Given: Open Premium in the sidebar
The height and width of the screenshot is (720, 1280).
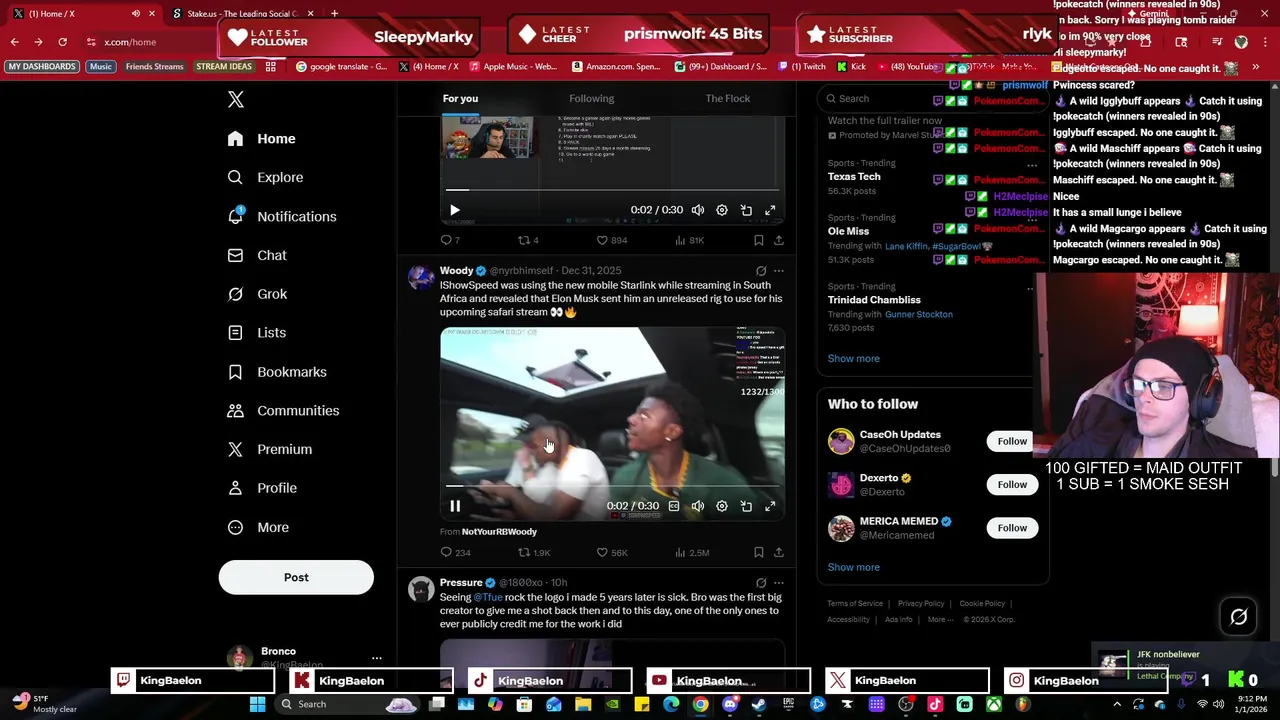Looking at the screenshot, I should (x=269, y=449).
